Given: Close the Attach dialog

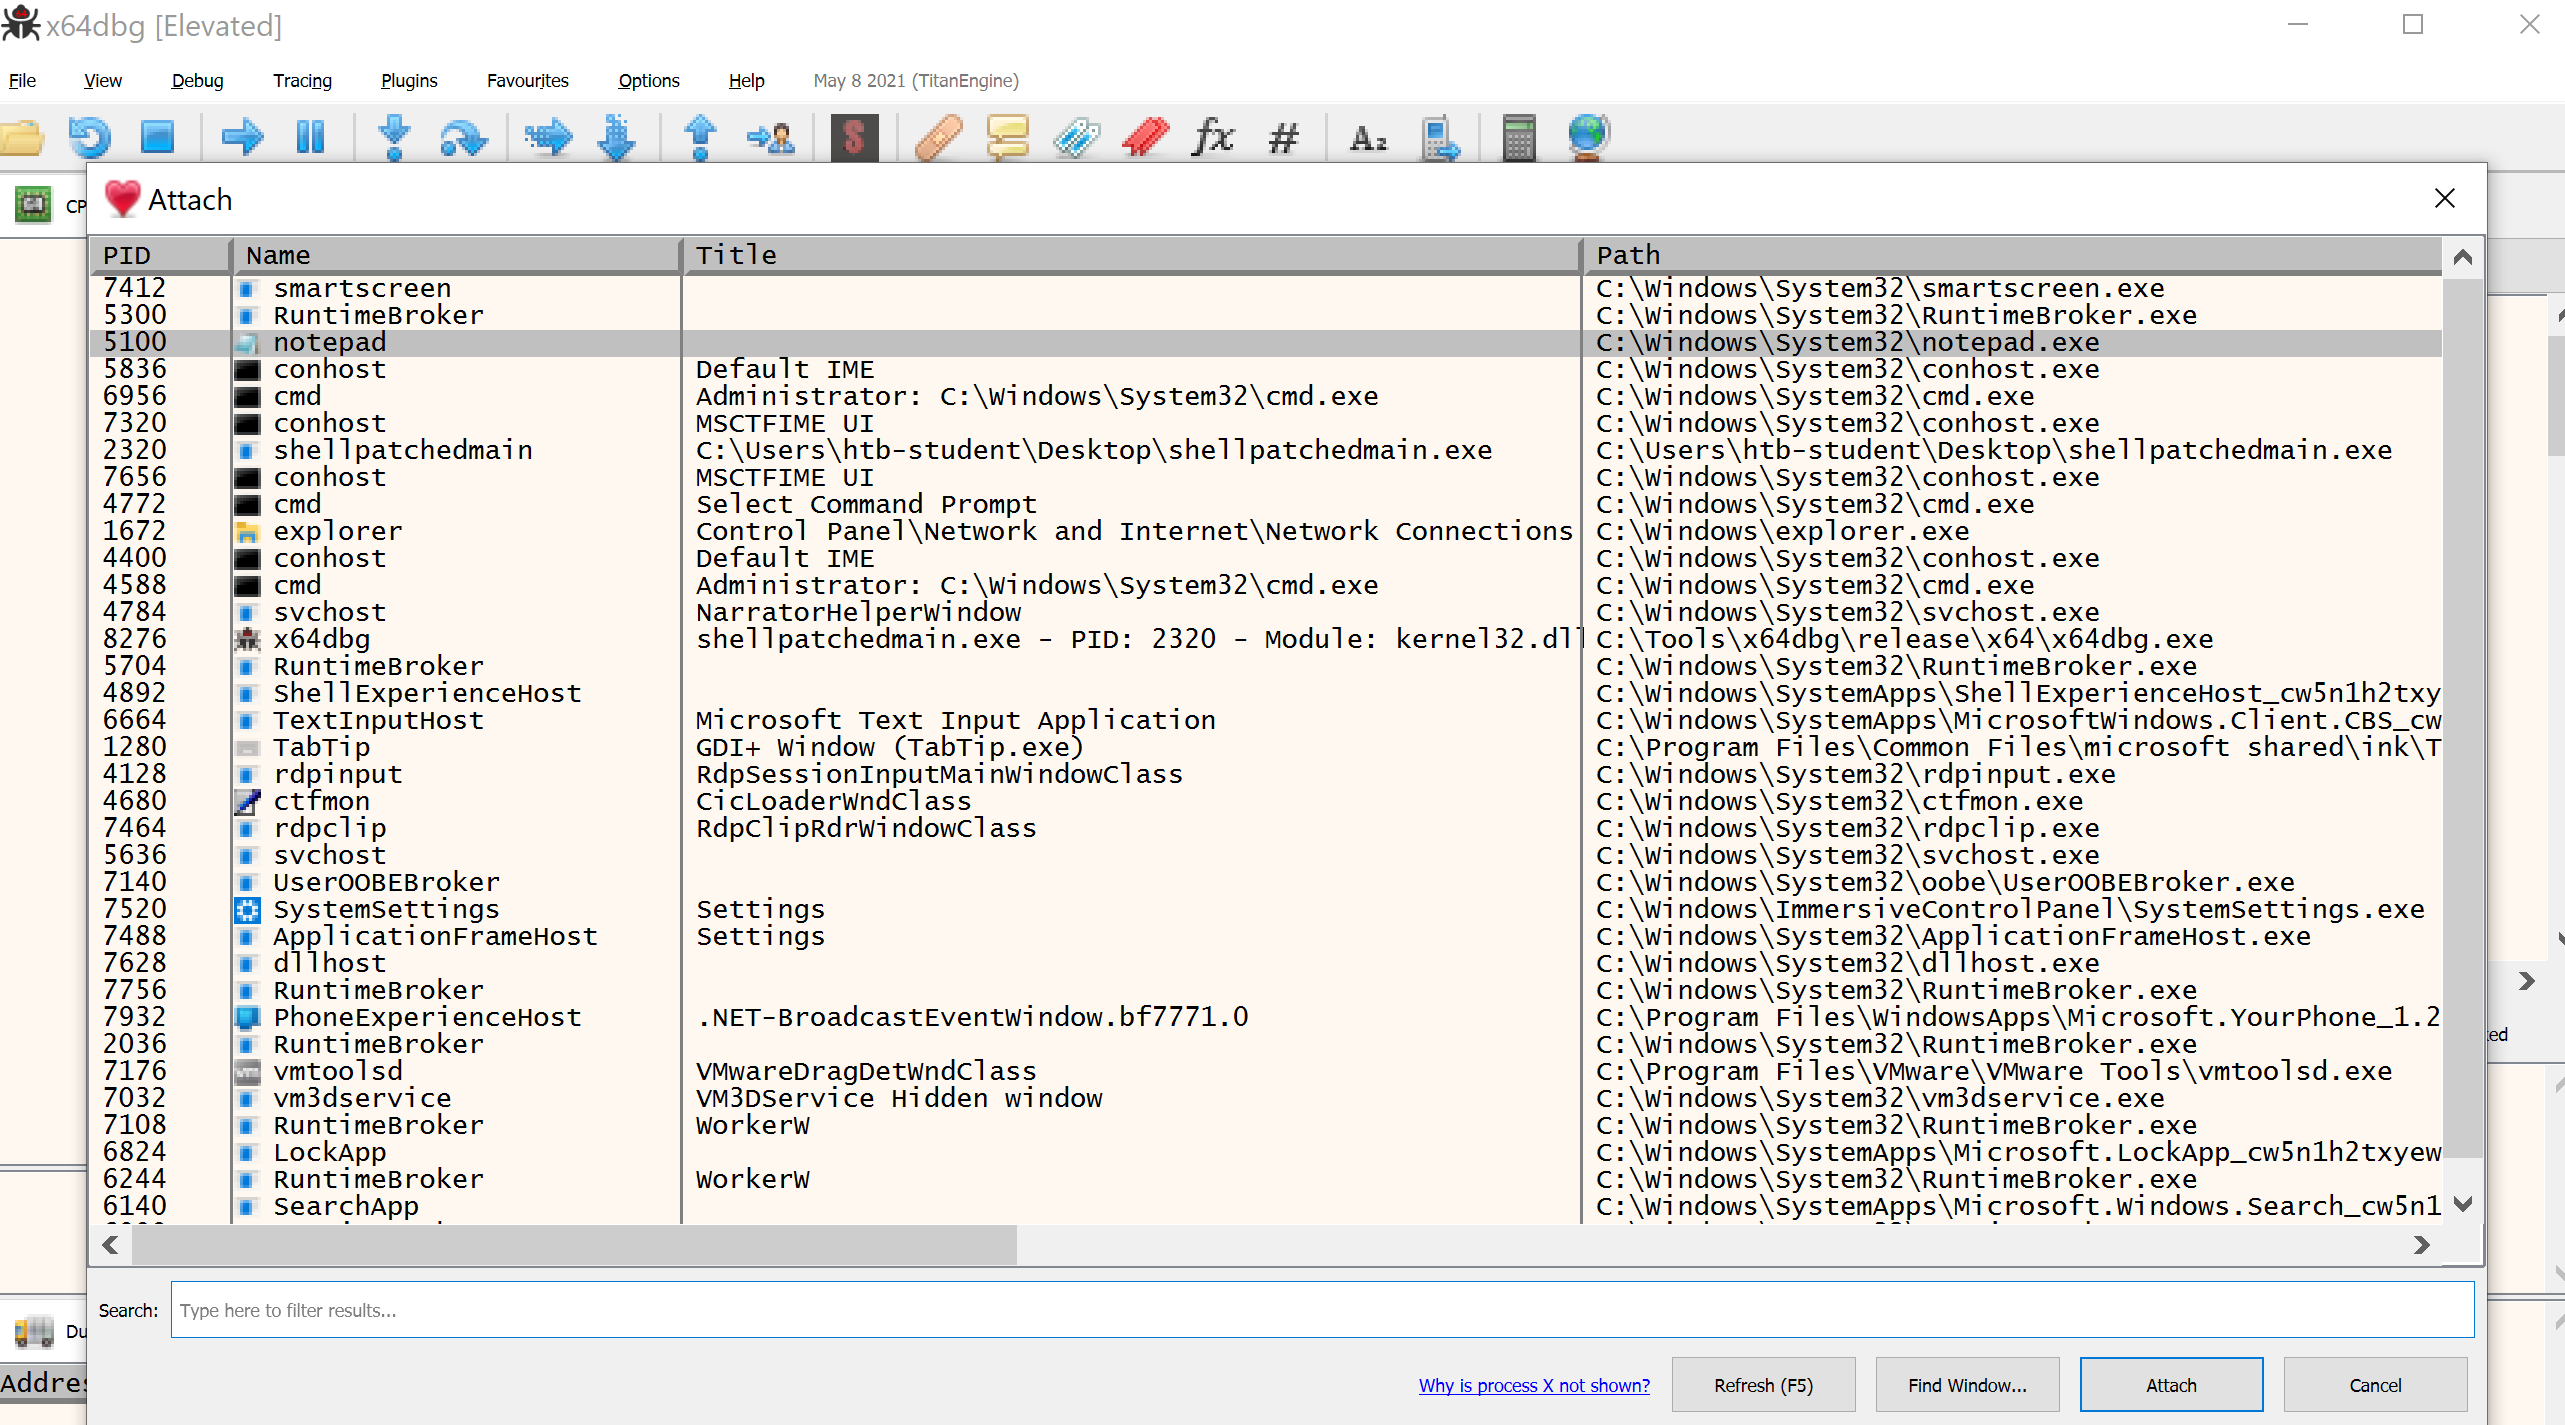Looking at the screenshot, I should pyautogui.click(x=2444, y=198).
